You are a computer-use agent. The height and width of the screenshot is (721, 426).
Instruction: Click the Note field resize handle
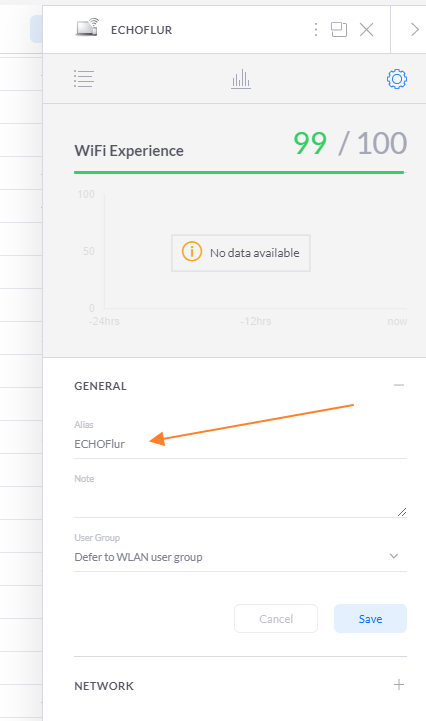coord(402,512)
